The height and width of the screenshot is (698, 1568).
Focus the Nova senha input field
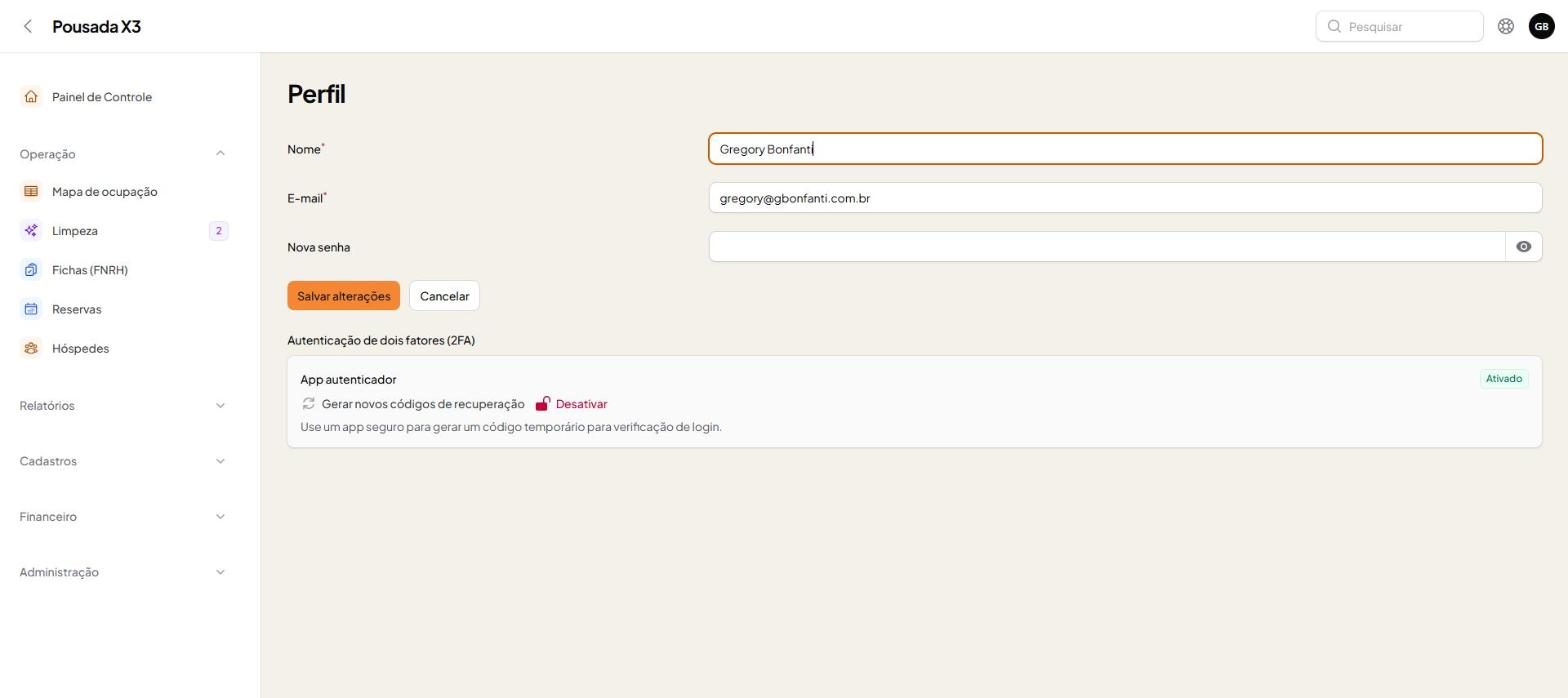click(x=1107, y=247)
